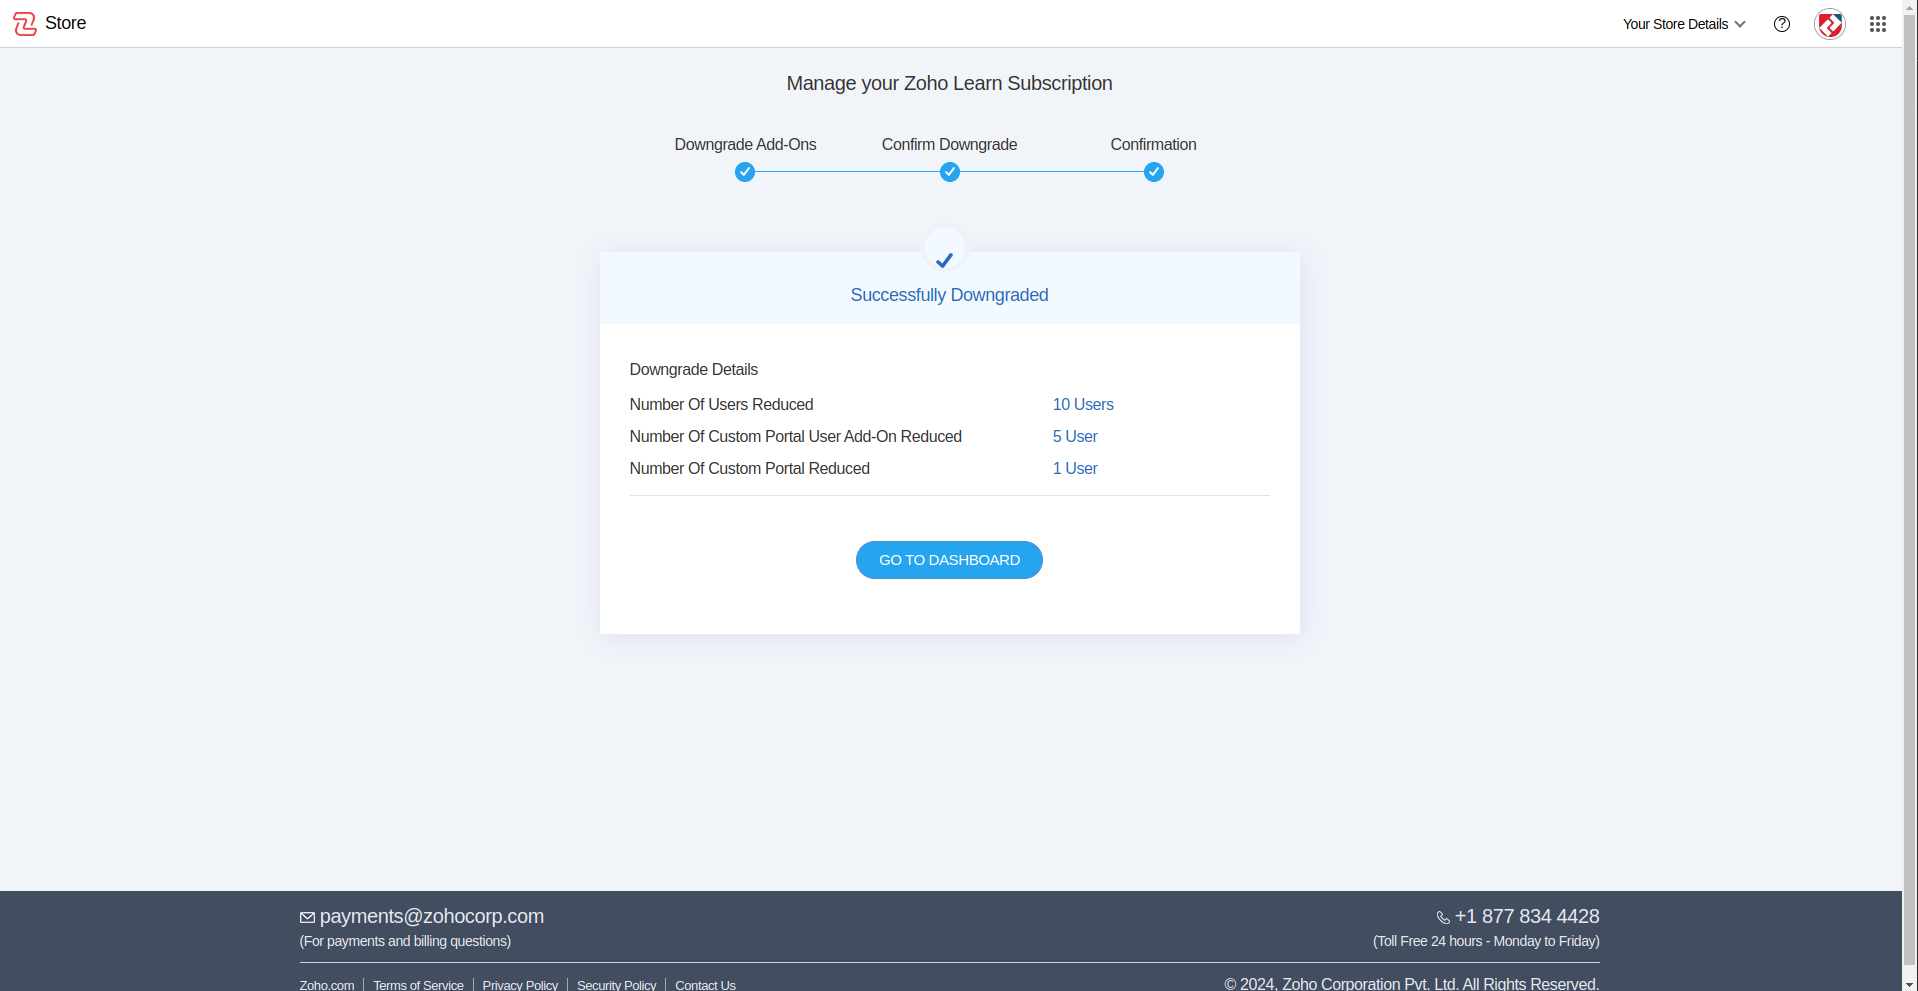Image resolution: width=1918 pixels, height=991 pixels.
Task: Open the Privacy Policy link
Action: point(520,985)
